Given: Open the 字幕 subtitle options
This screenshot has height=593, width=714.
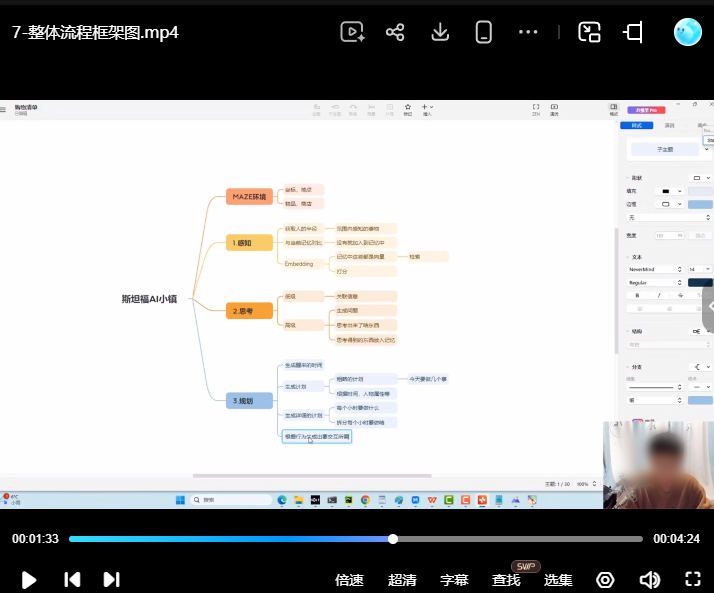Looking at the screenshot, I should coord(454,580).
